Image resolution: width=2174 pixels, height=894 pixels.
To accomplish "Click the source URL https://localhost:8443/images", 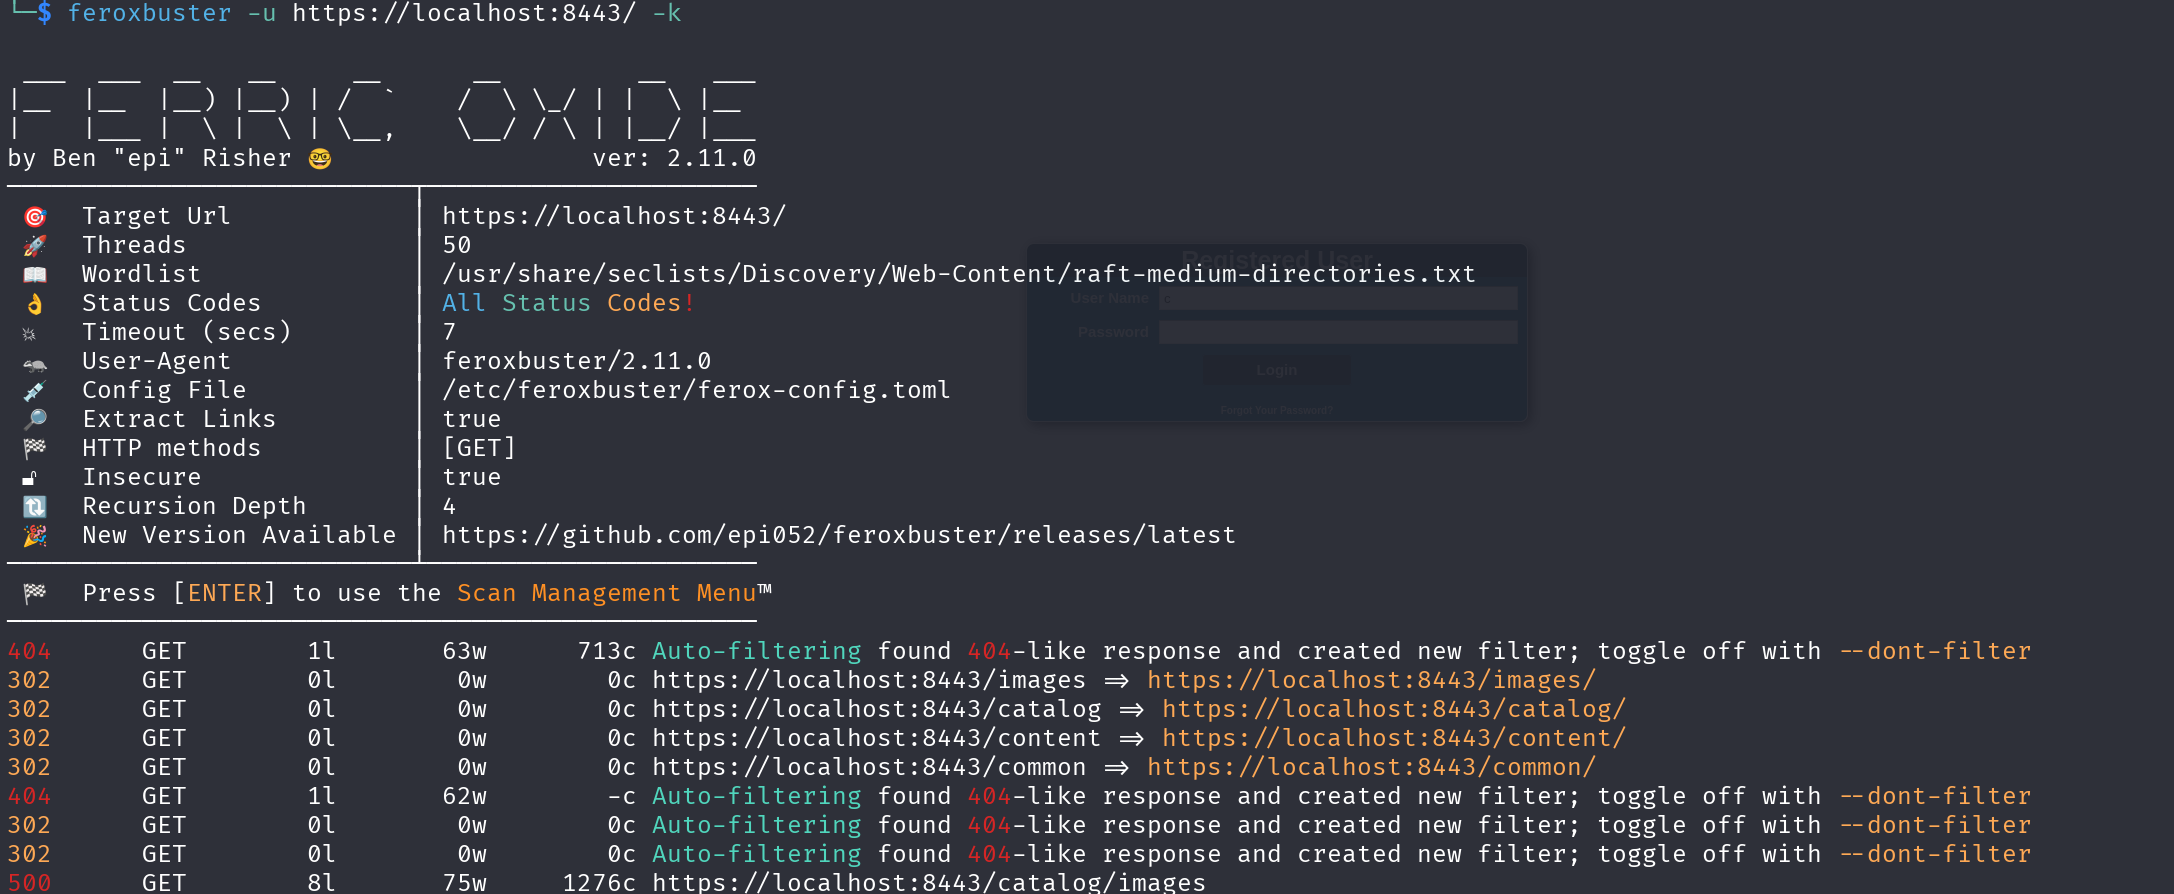I will (x=869, y=681).
